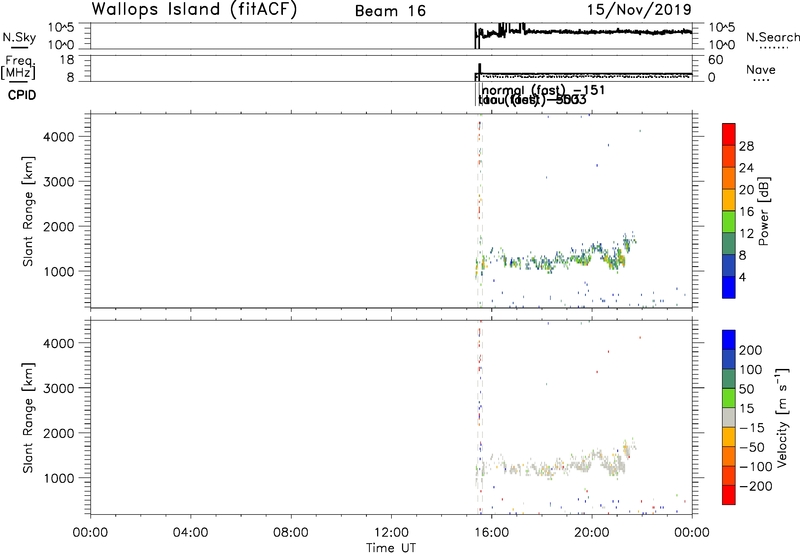Click the "24" label on the Power colorbar

tap(746, 168)
